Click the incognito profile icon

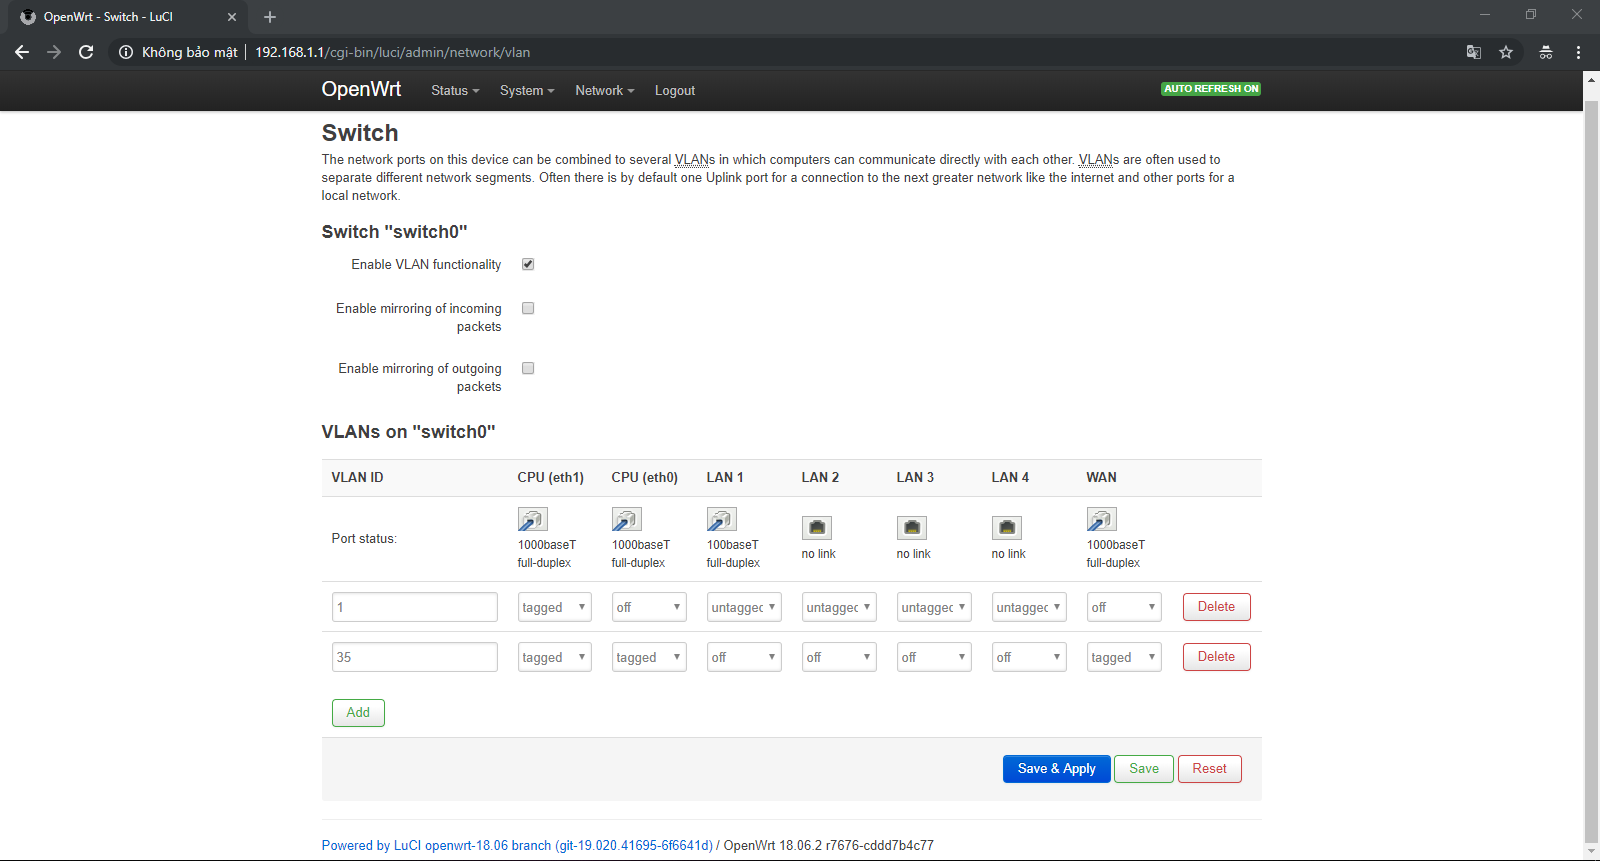tap(1546, 52)
